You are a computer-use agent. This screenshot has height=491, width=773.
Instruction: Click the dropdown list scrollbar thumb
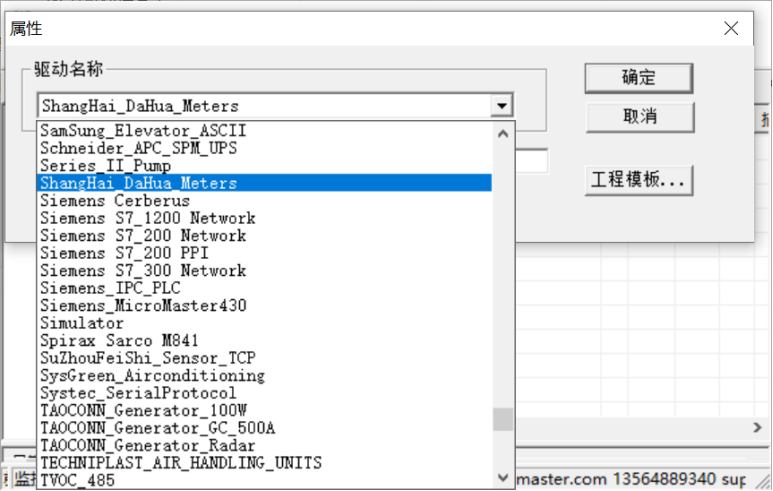point(503,420)
